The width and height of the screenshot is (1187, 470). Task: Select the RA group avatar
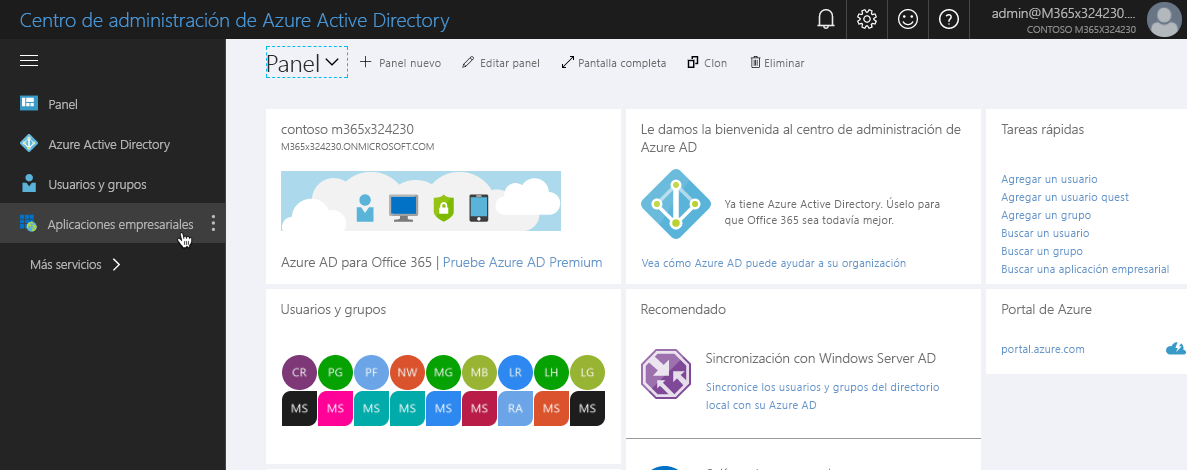point(516,408)
